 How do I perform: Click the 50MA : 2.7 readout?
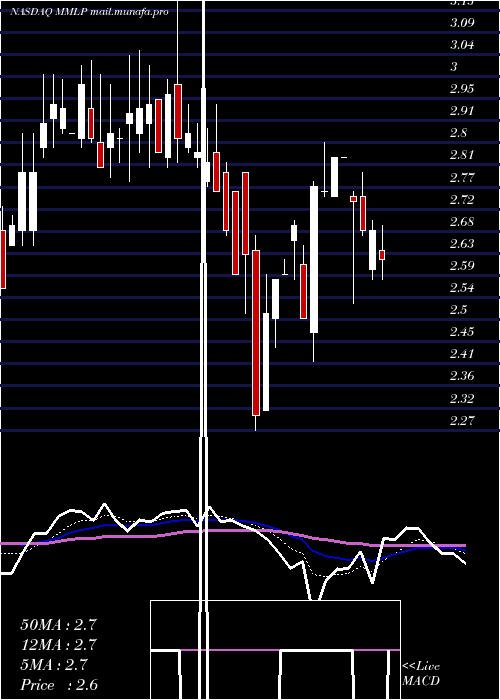pos(58,625)
